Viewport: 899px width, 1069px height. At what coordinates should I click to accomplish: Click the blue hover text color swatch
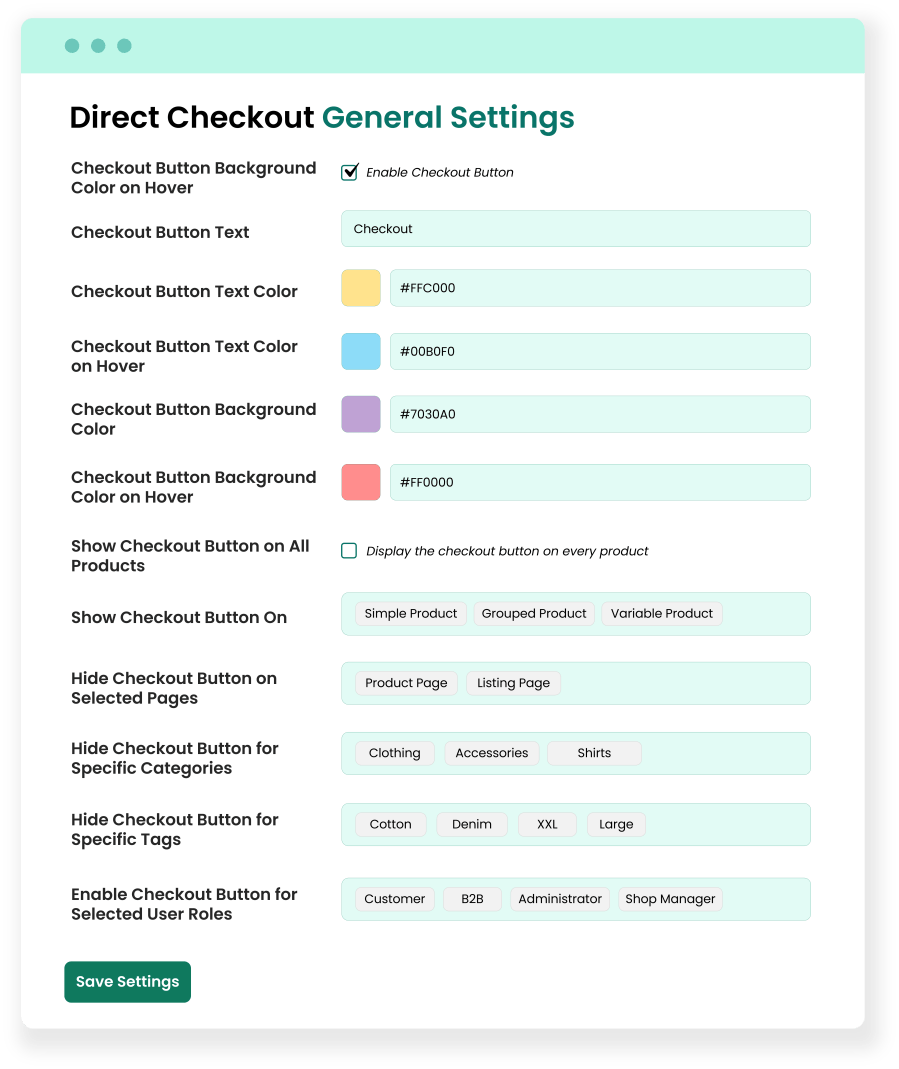tap(360, 351)
